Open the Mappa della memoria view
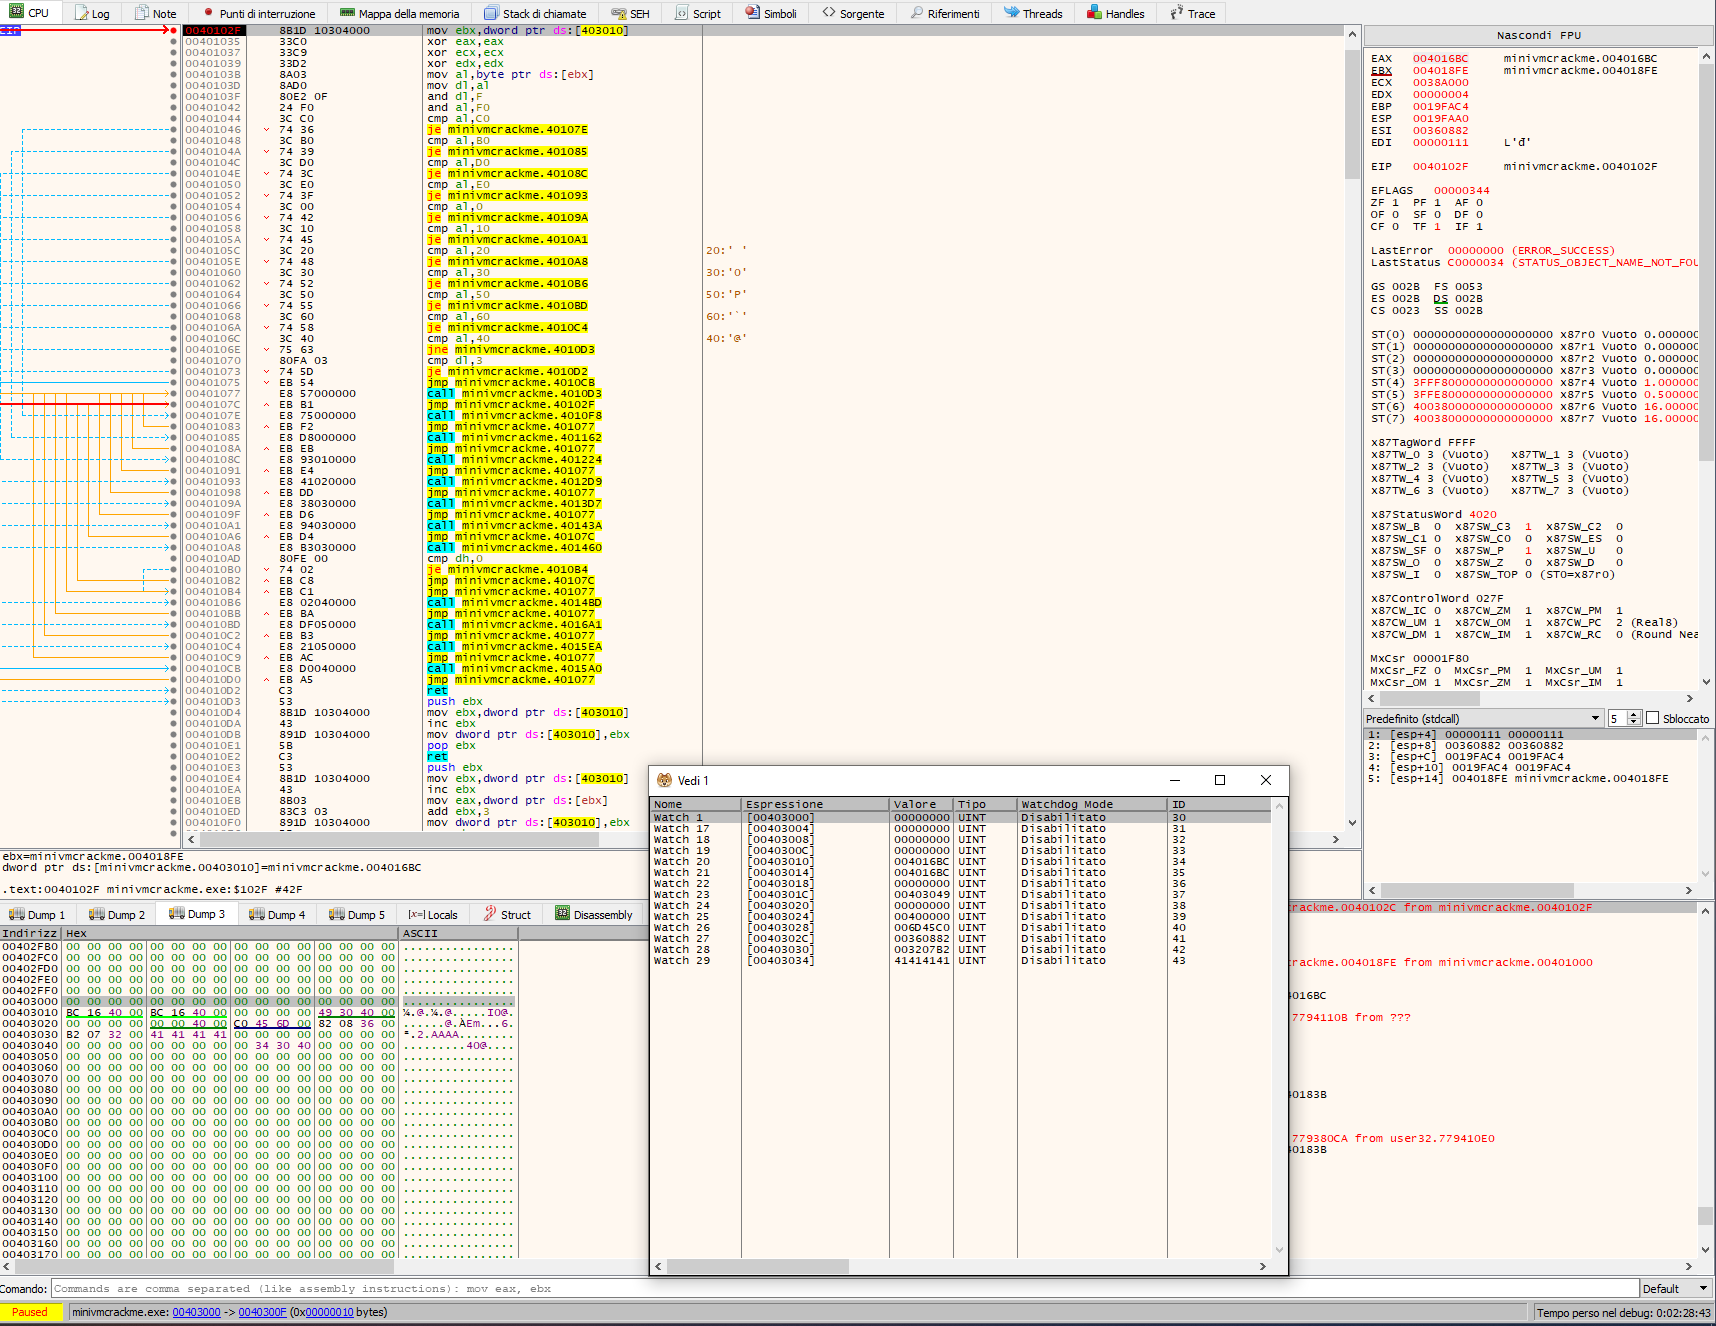 [x=398, y=13]
